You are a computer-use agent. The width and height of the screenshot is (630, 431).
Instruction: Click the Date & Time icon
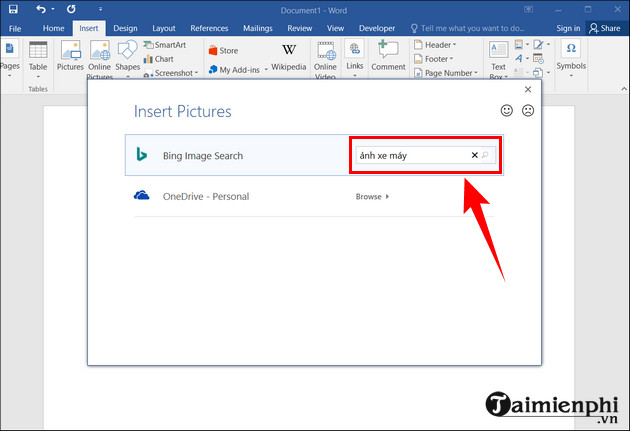tap(539, 59)
